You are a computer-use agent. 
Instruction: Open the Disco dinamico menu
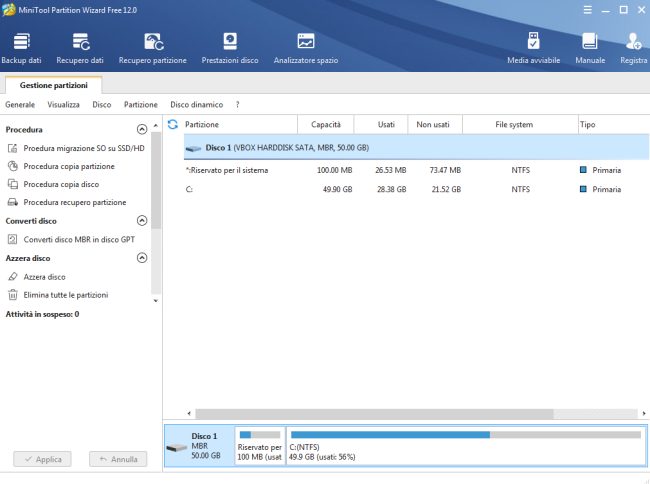coord(196,104)
